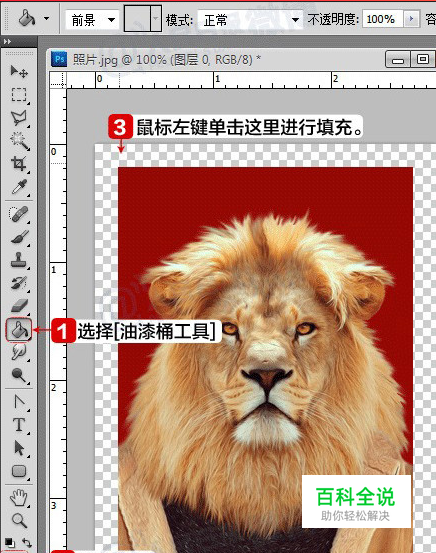Click the Ps document icon in title bar
This screenshot has height=553, width=436.
point(59,59)
